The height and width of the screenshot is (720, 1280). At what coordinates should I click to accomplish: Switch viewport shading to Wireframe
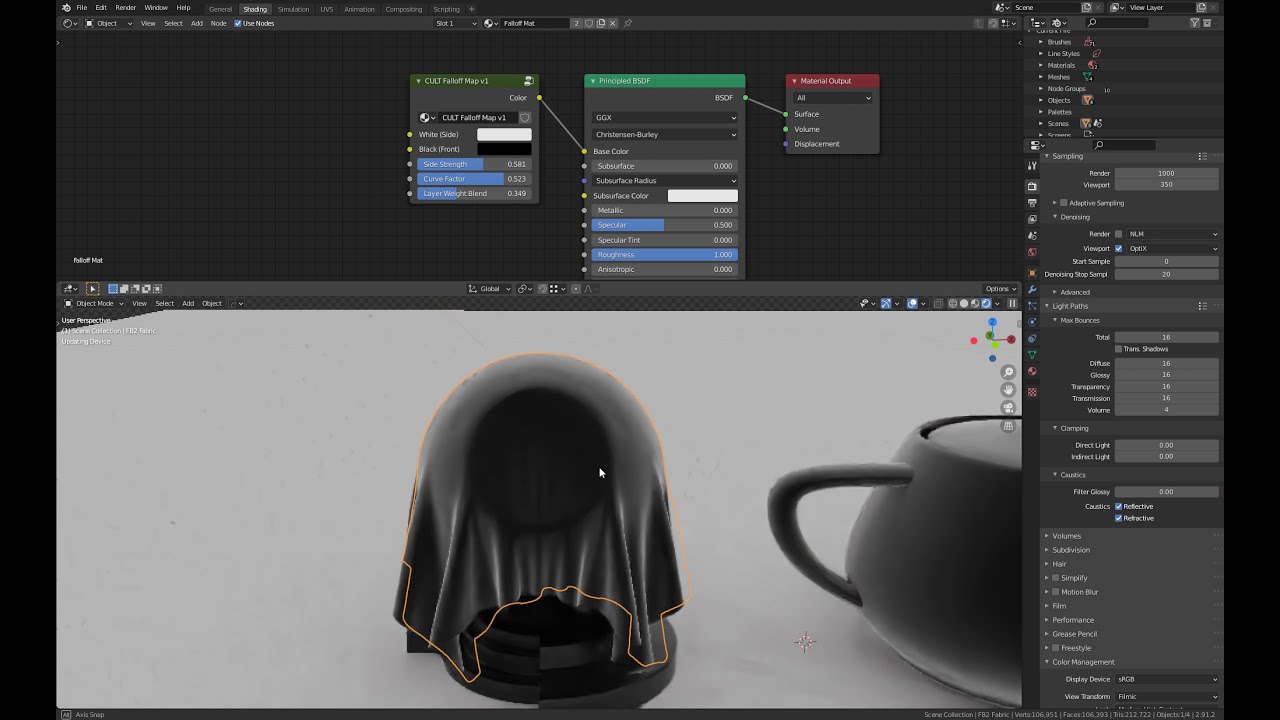(952, 303)
